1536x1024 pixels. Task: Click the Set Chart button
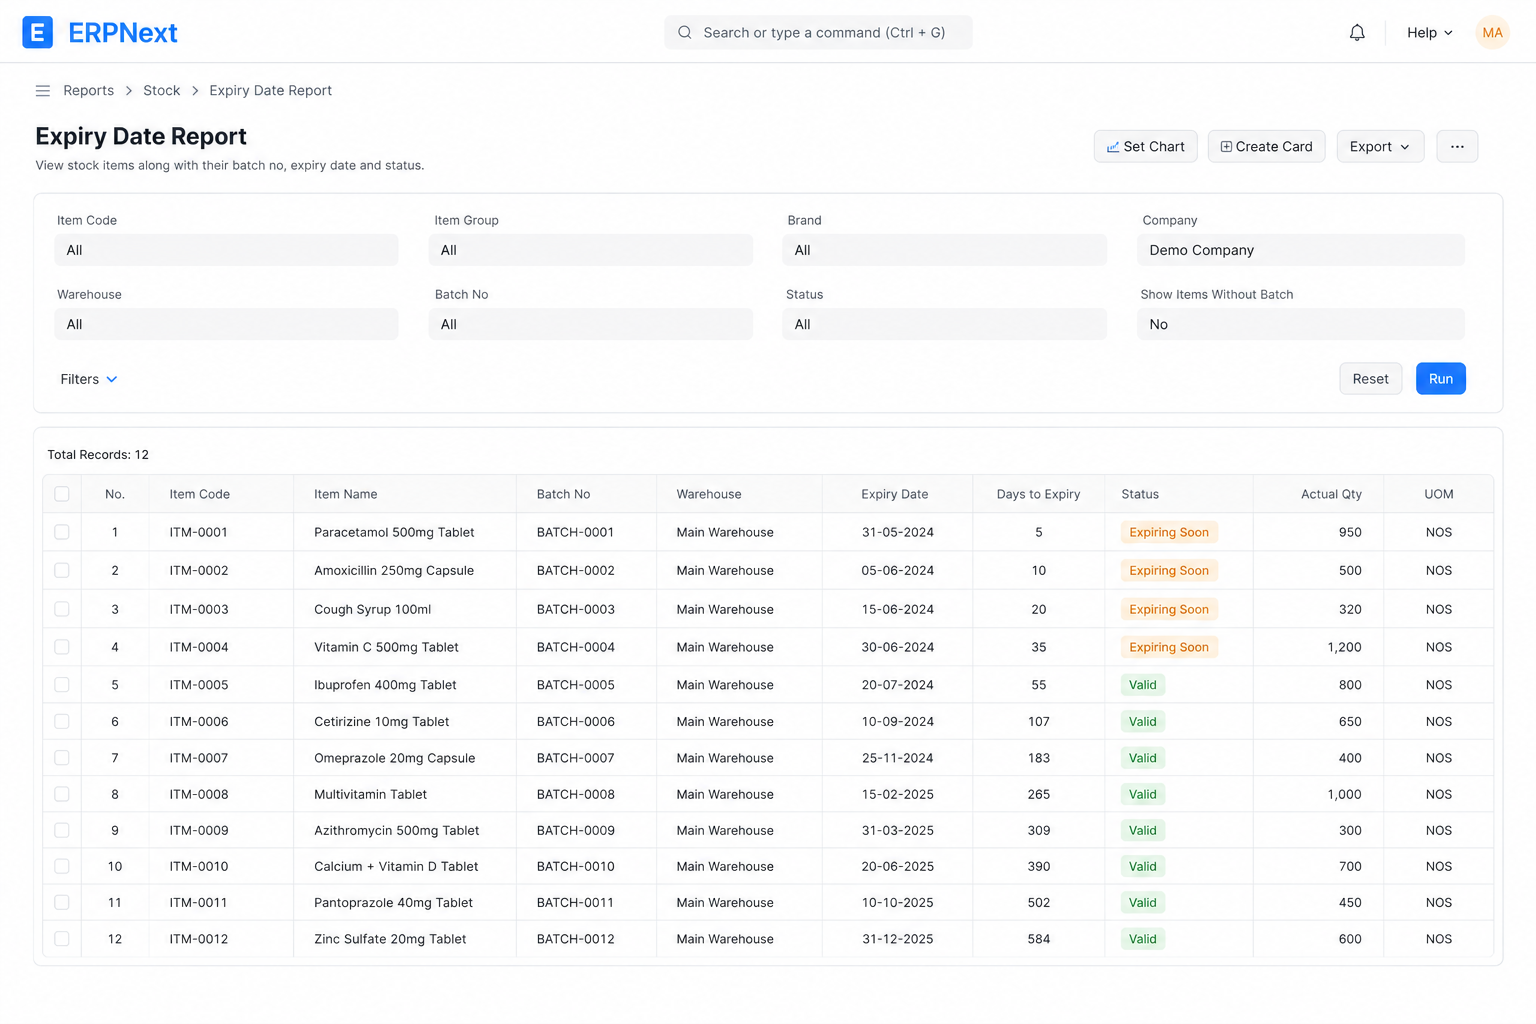(1145, 147)
